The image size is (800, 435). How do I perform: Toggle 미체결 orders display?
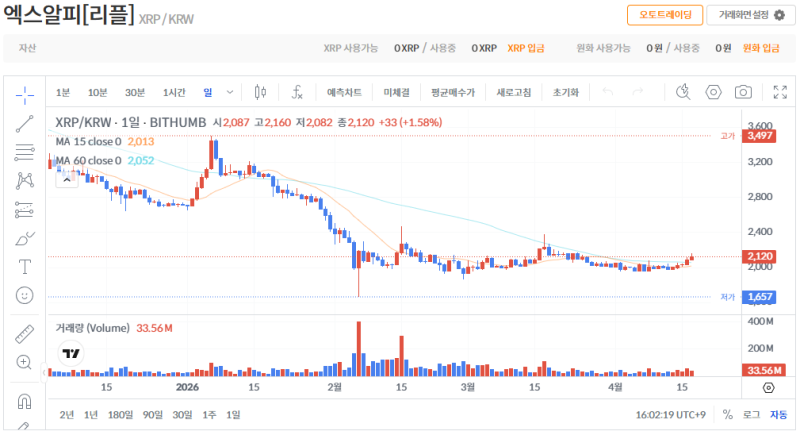(x=396, y=92)
